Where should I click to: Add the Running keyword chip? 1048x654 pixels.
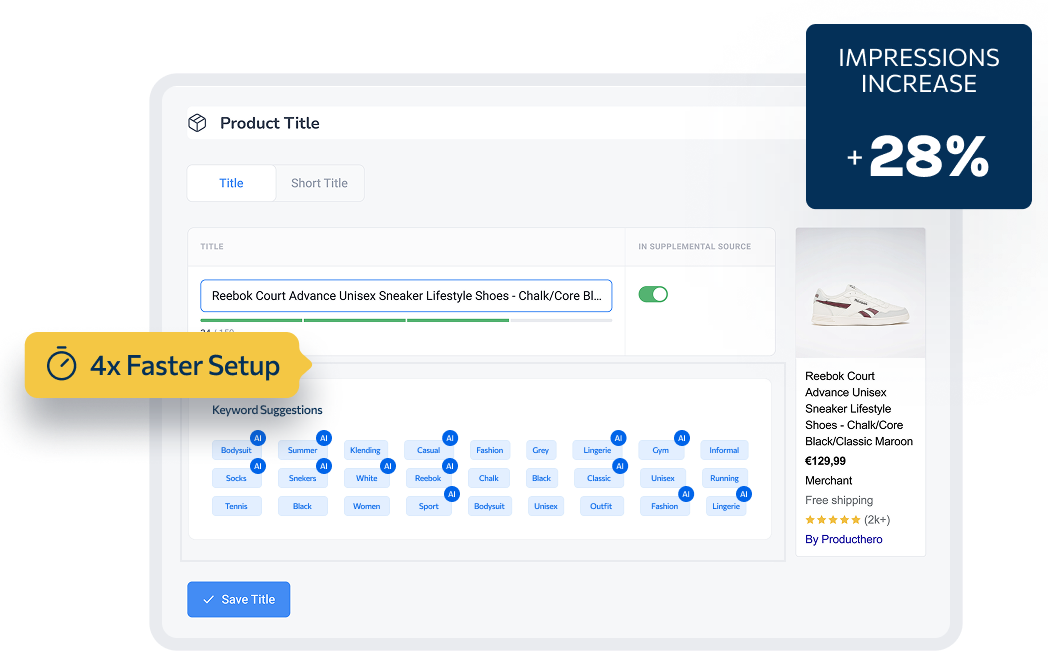pos(725,478)
